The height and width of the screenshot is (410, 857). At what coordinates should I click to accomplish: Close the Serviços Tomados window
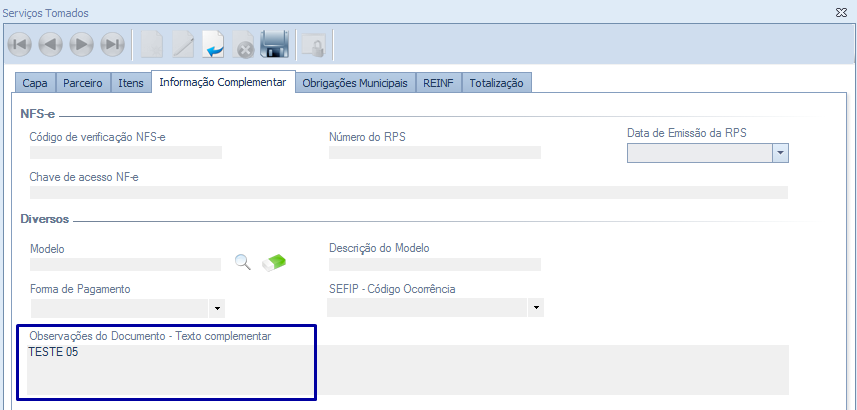(x=841, y=13)
